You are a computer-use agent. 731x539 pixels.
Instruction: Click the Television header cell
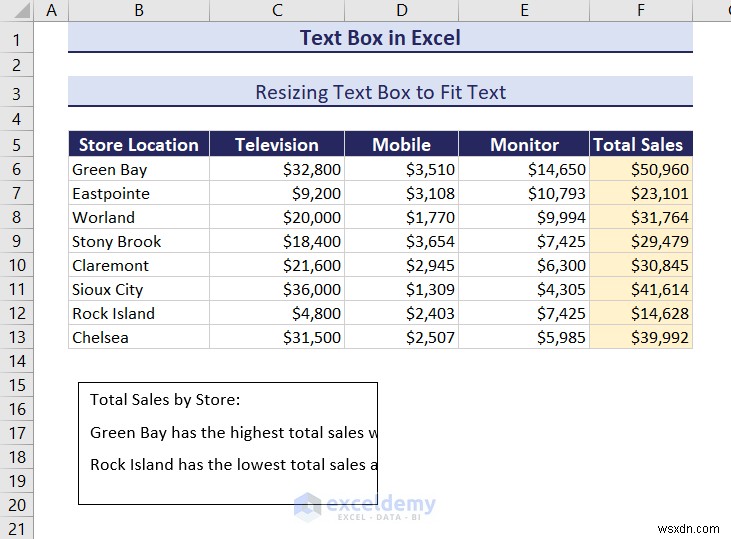pyautogui.click(x=277, y=144)
